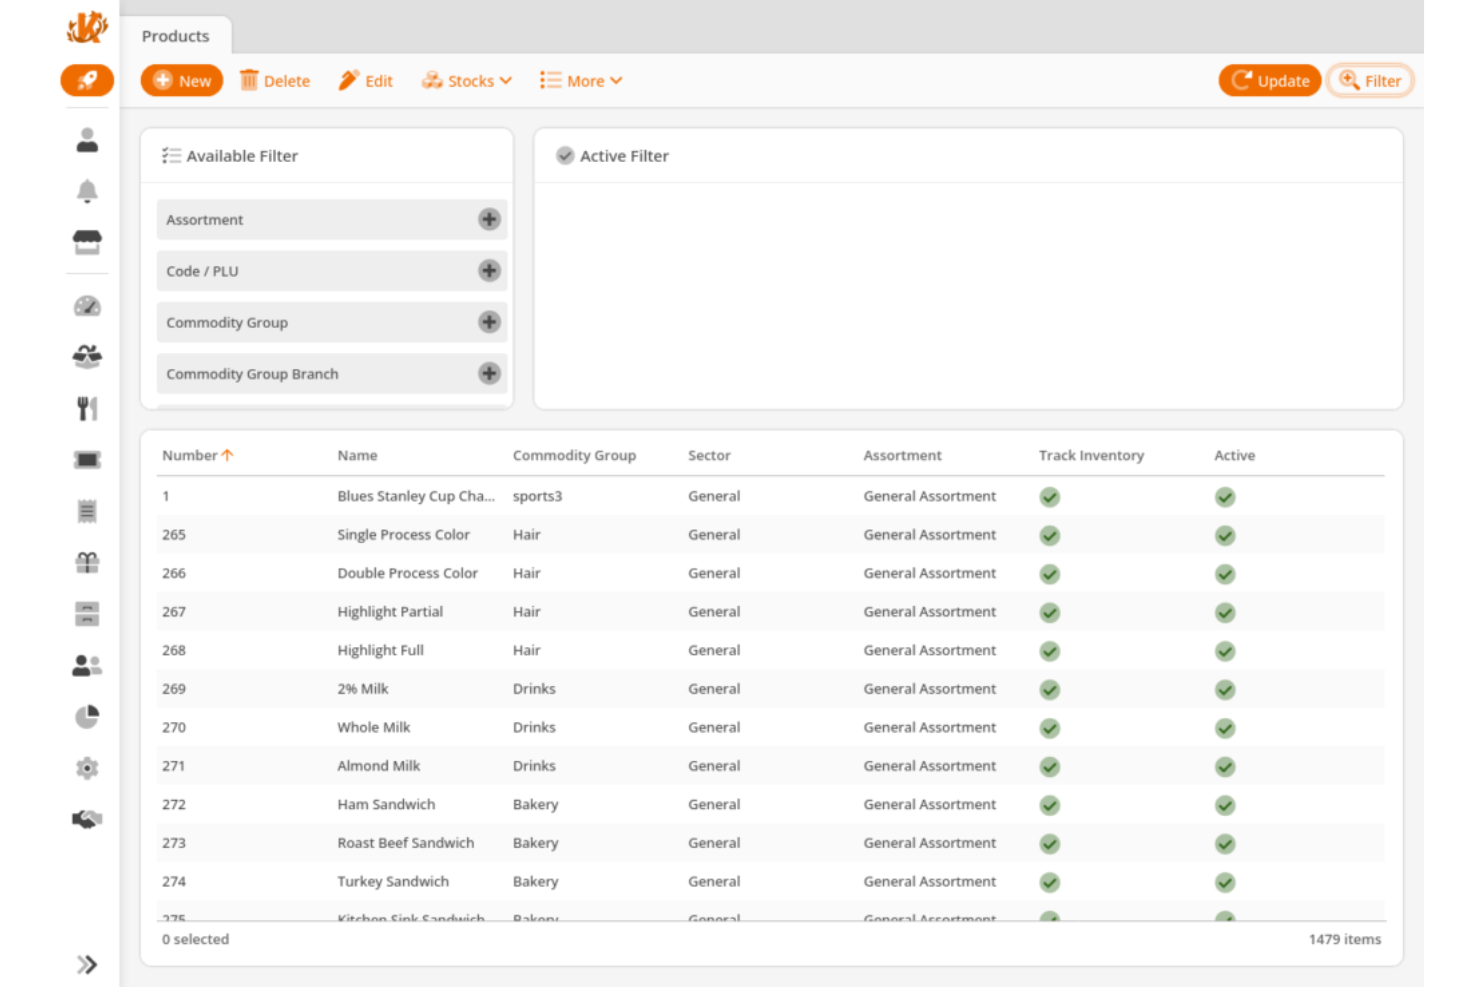The image size is (1480, 987).
Task: Add the Code / PLU filter with plus icon
Action: pyautogui.click(x=489, y=271)
